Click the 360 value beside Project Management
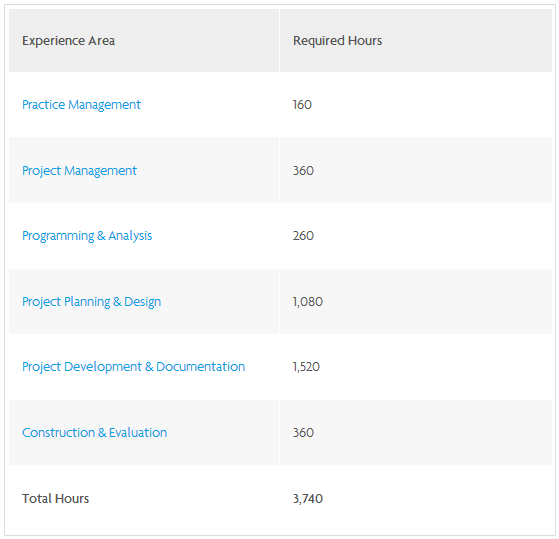Image resolution: width=559 pixels, height=539 pixels. (x=303, y=171)
